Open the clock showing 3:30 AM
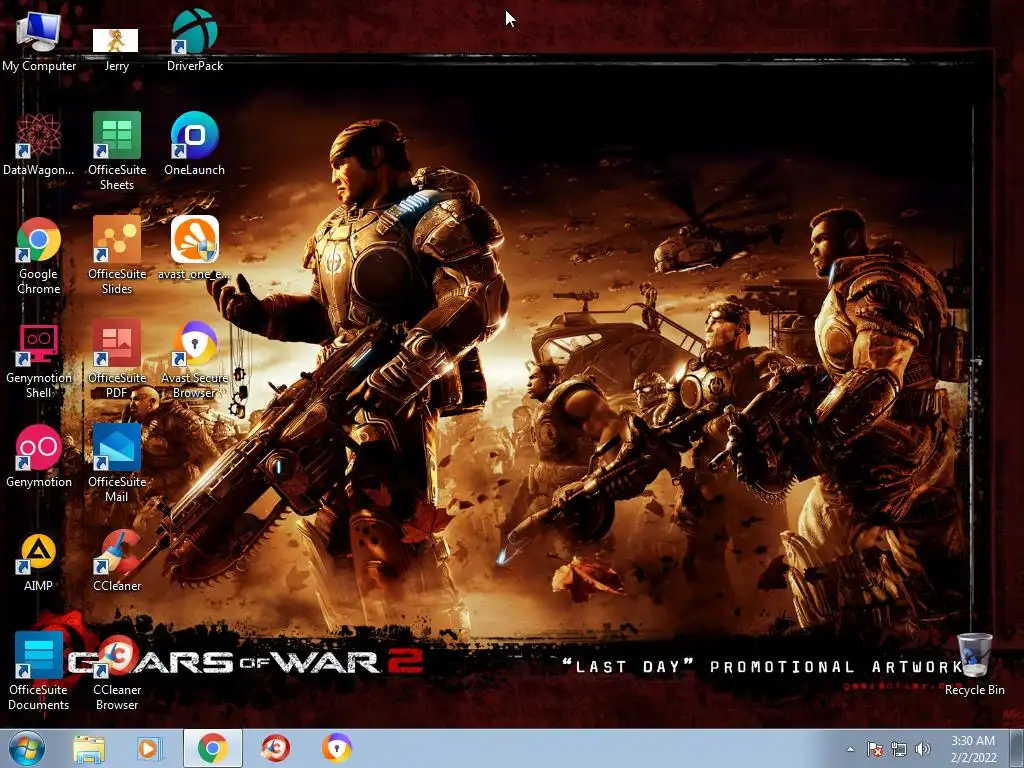Screen dimensions: 1024x768 click(x=973, y=749)
